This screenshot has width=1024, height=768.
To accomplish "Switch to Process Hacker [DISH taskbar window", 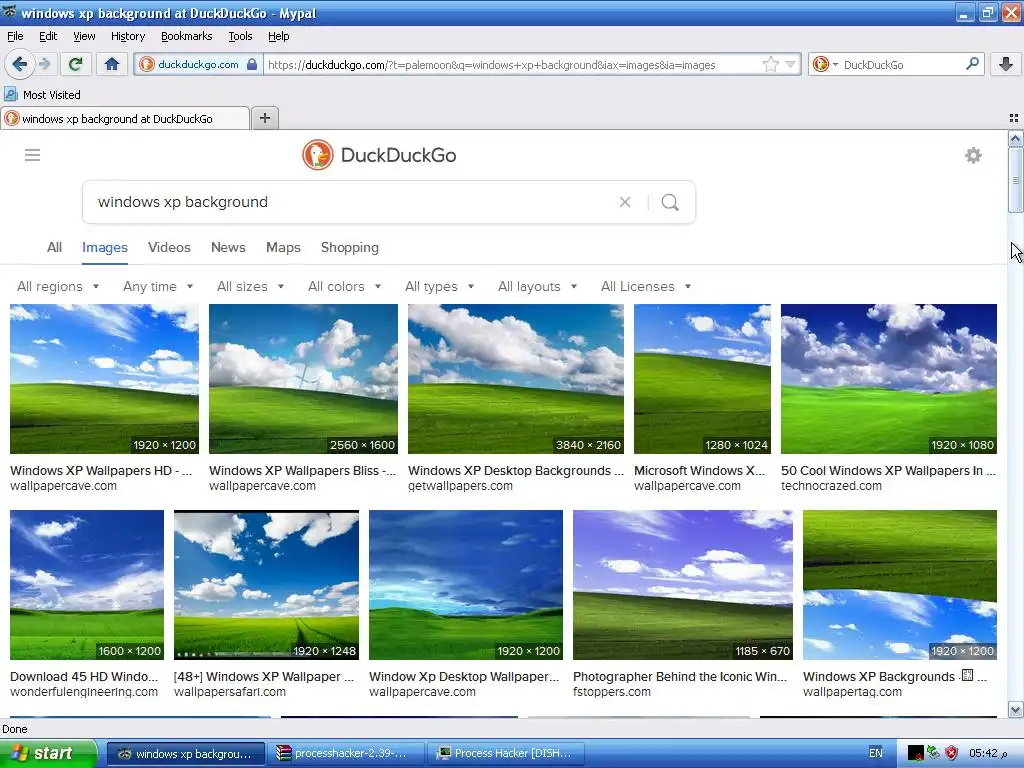I will [506, 754].
